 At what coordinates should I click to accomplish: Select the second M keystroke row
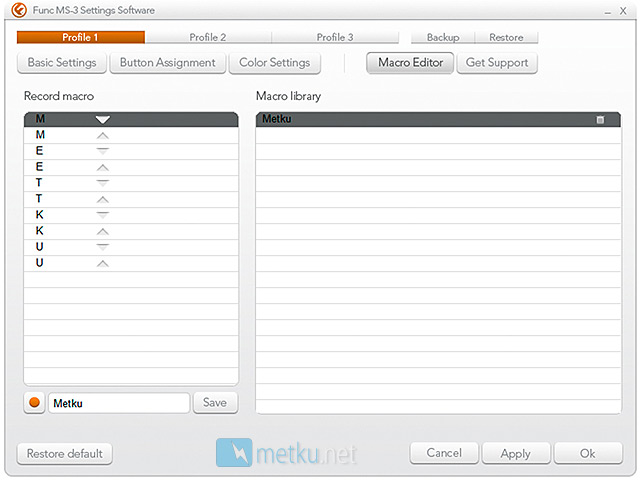(131, 135)
